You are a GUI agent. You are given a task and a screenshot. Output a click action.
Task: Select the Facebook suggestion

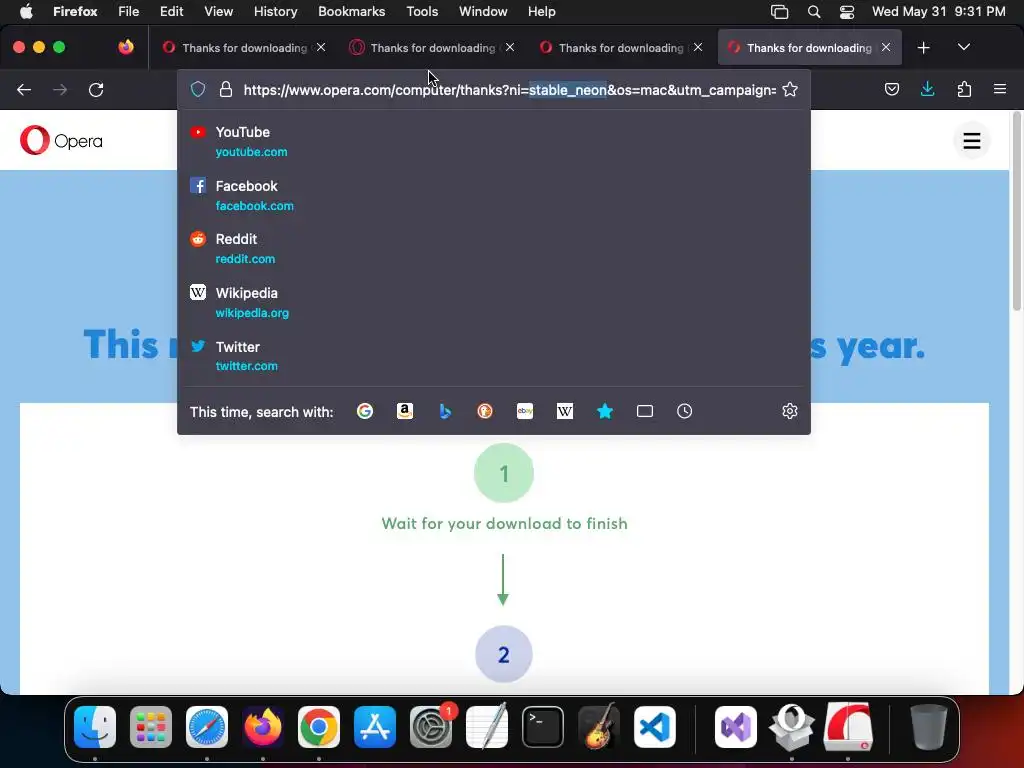click(x=494, y=195)
